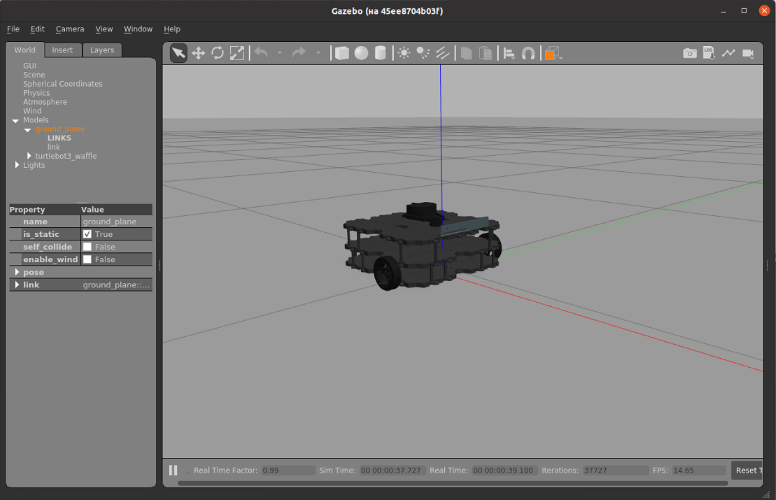Expand the pose property

(16, 272)
